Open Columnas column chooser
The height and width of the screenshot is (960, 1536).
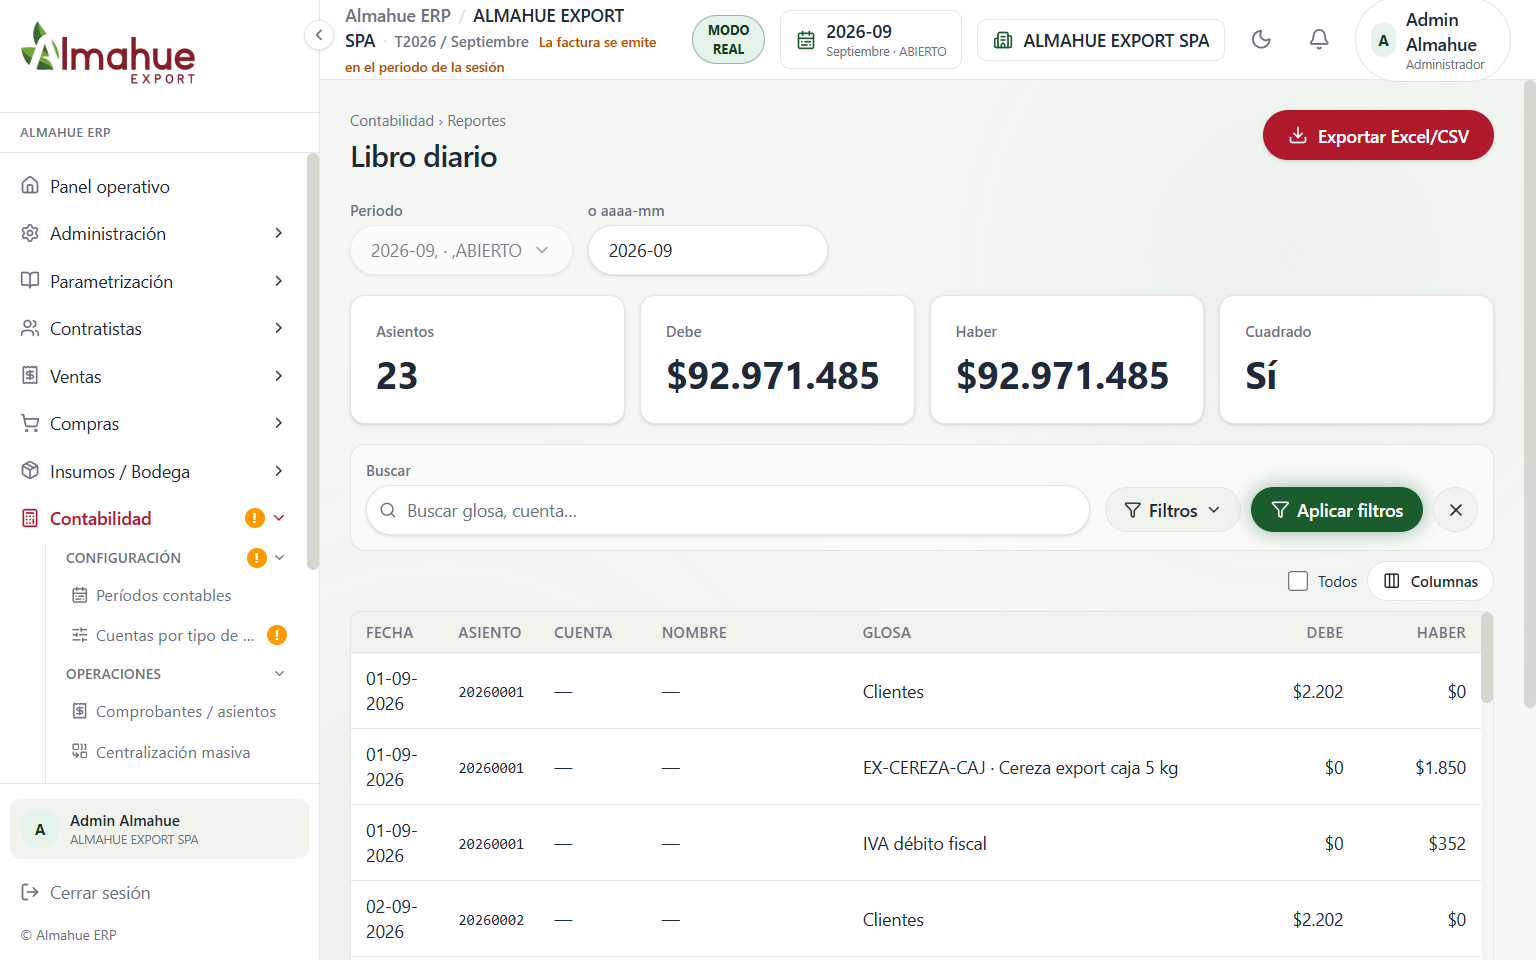pyautogui.click(x=1430, y=581)
